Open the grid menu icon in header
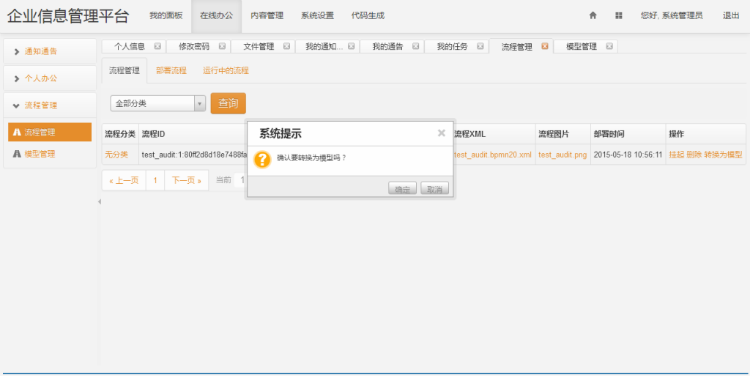The width and height of the screenshot is (750, 376). point(618,15)
